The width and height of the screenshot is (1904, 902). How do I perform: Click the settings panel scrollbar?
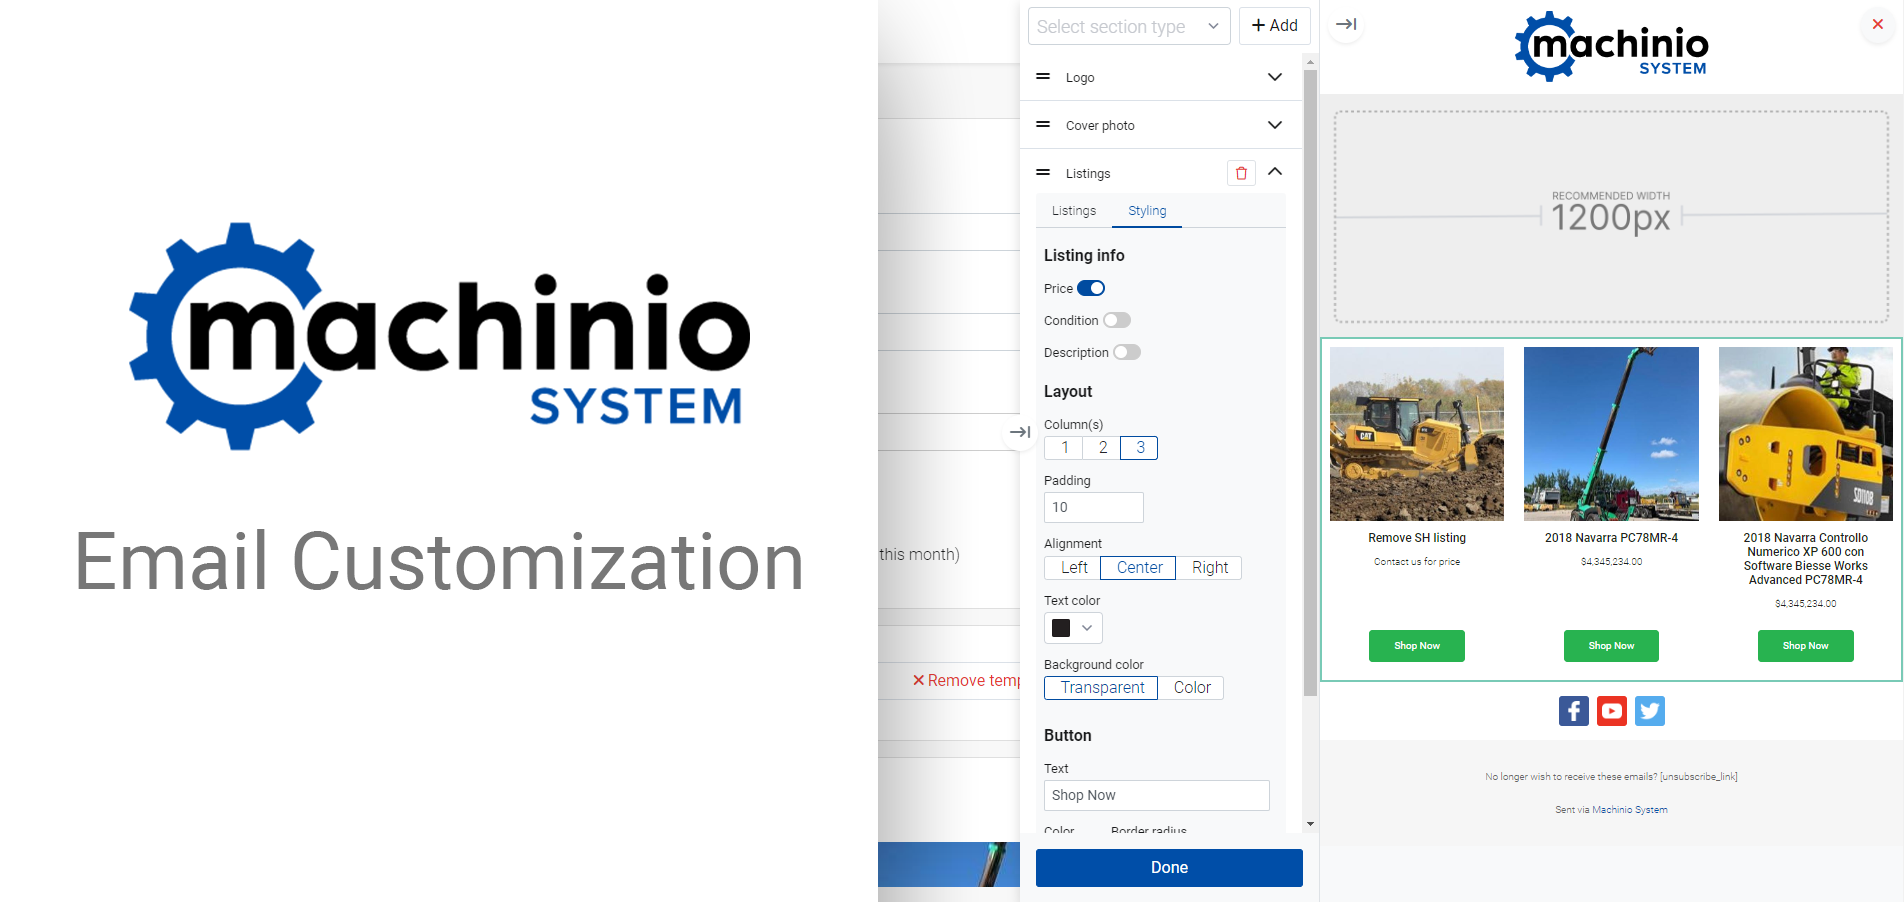tap(1310, 382)
